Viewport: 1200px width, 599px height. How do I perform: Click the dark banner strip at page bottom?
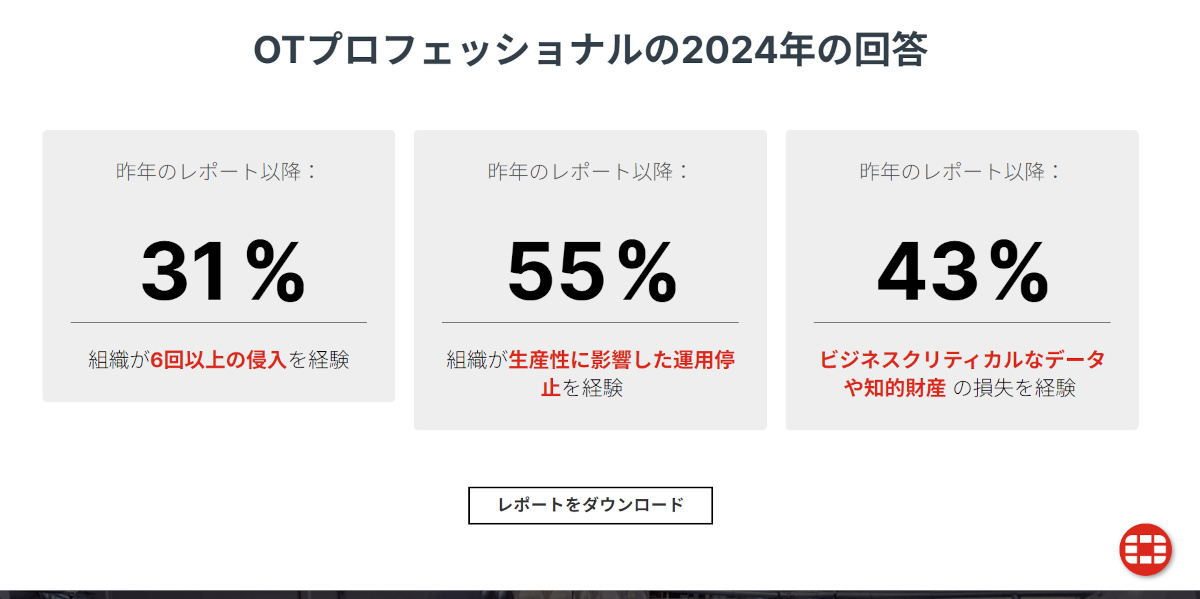click(x=600, y=594)
